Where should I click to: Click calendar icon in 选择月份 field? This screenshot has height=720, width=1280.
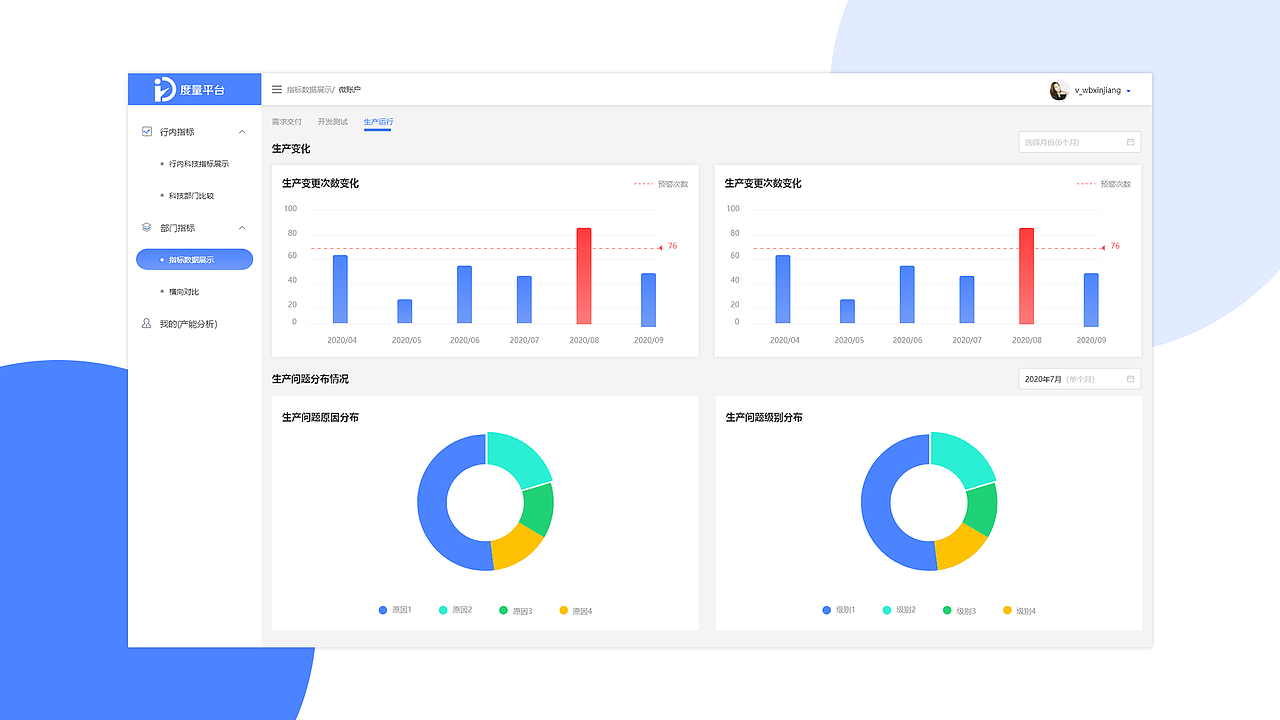(x=1130, y=142)
